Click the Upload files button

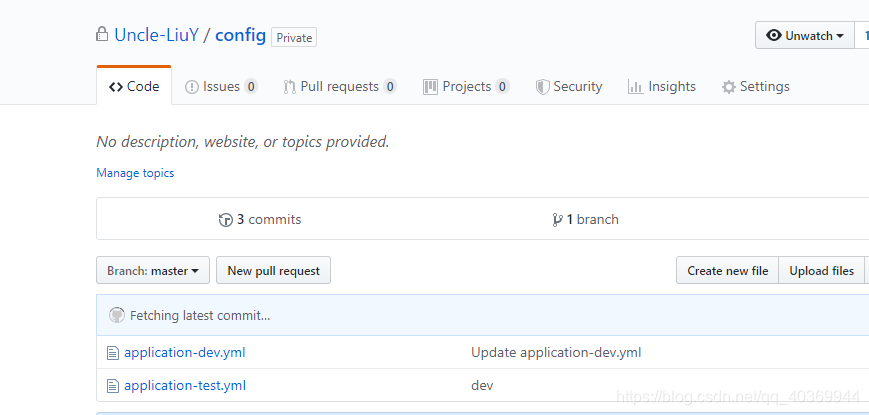pyautogui.click(x=821, y=271)
